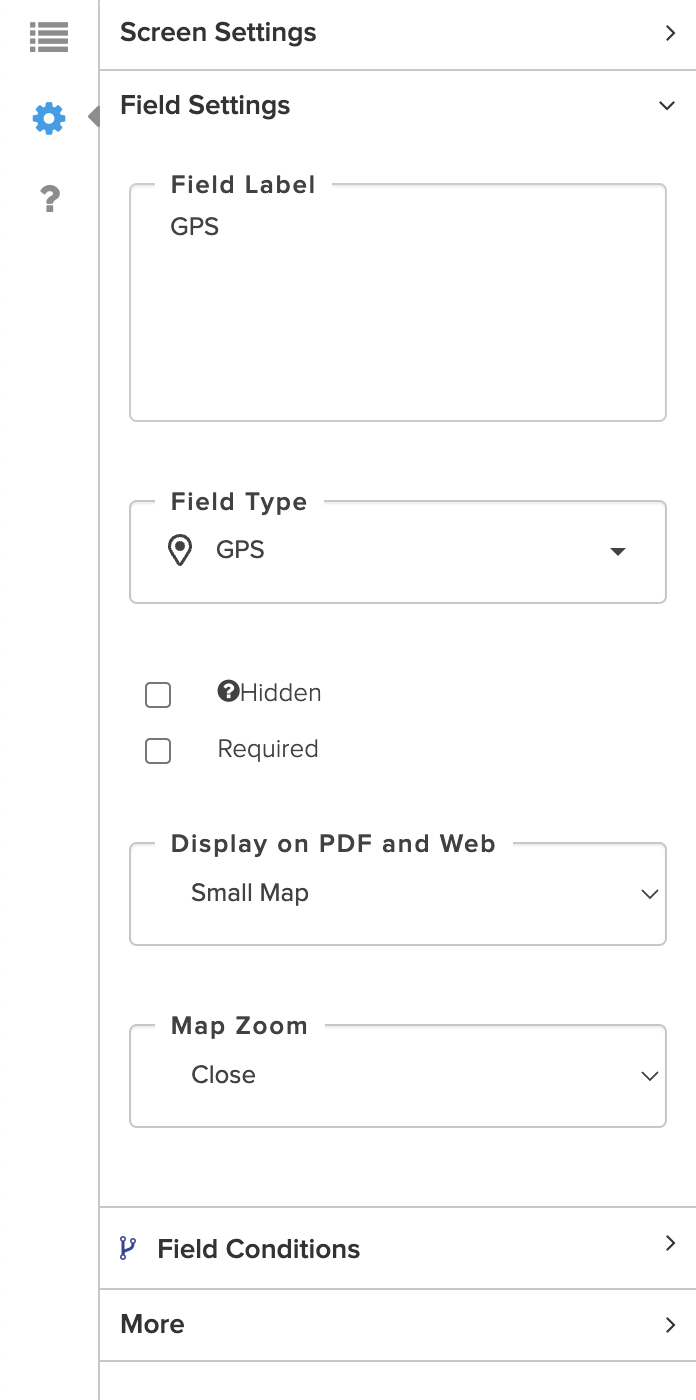Screen dimensions: 696x1400
Task: Enable the Hidden checkbox
Action: coord(158,694)
